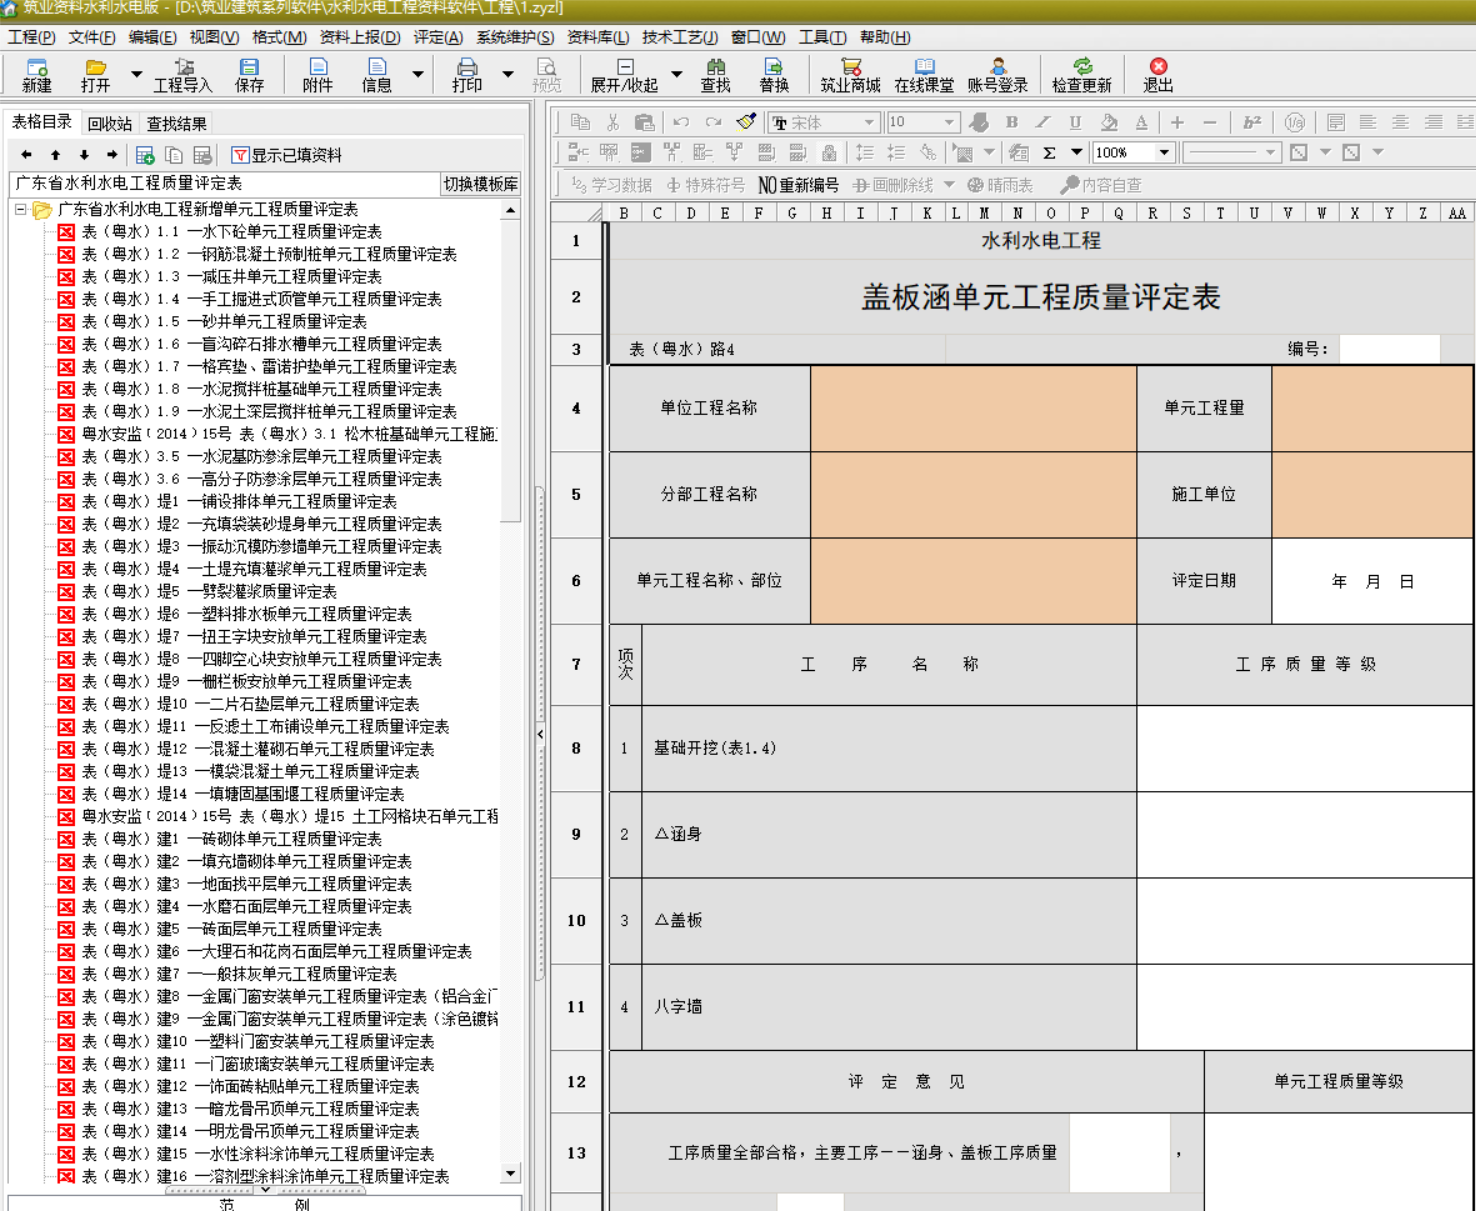This screenshot has height=1211, width=1476.
Task: Click the 学习数据 button
Action: pyautogui.click(x=611, y=185)
